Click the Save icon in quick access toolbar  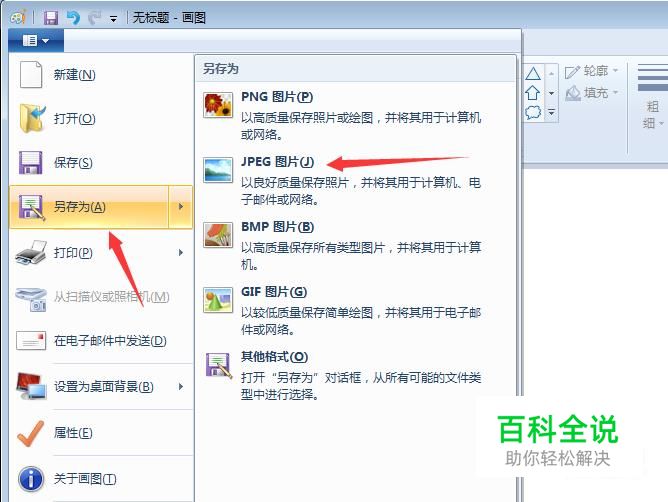click(51, 17)
